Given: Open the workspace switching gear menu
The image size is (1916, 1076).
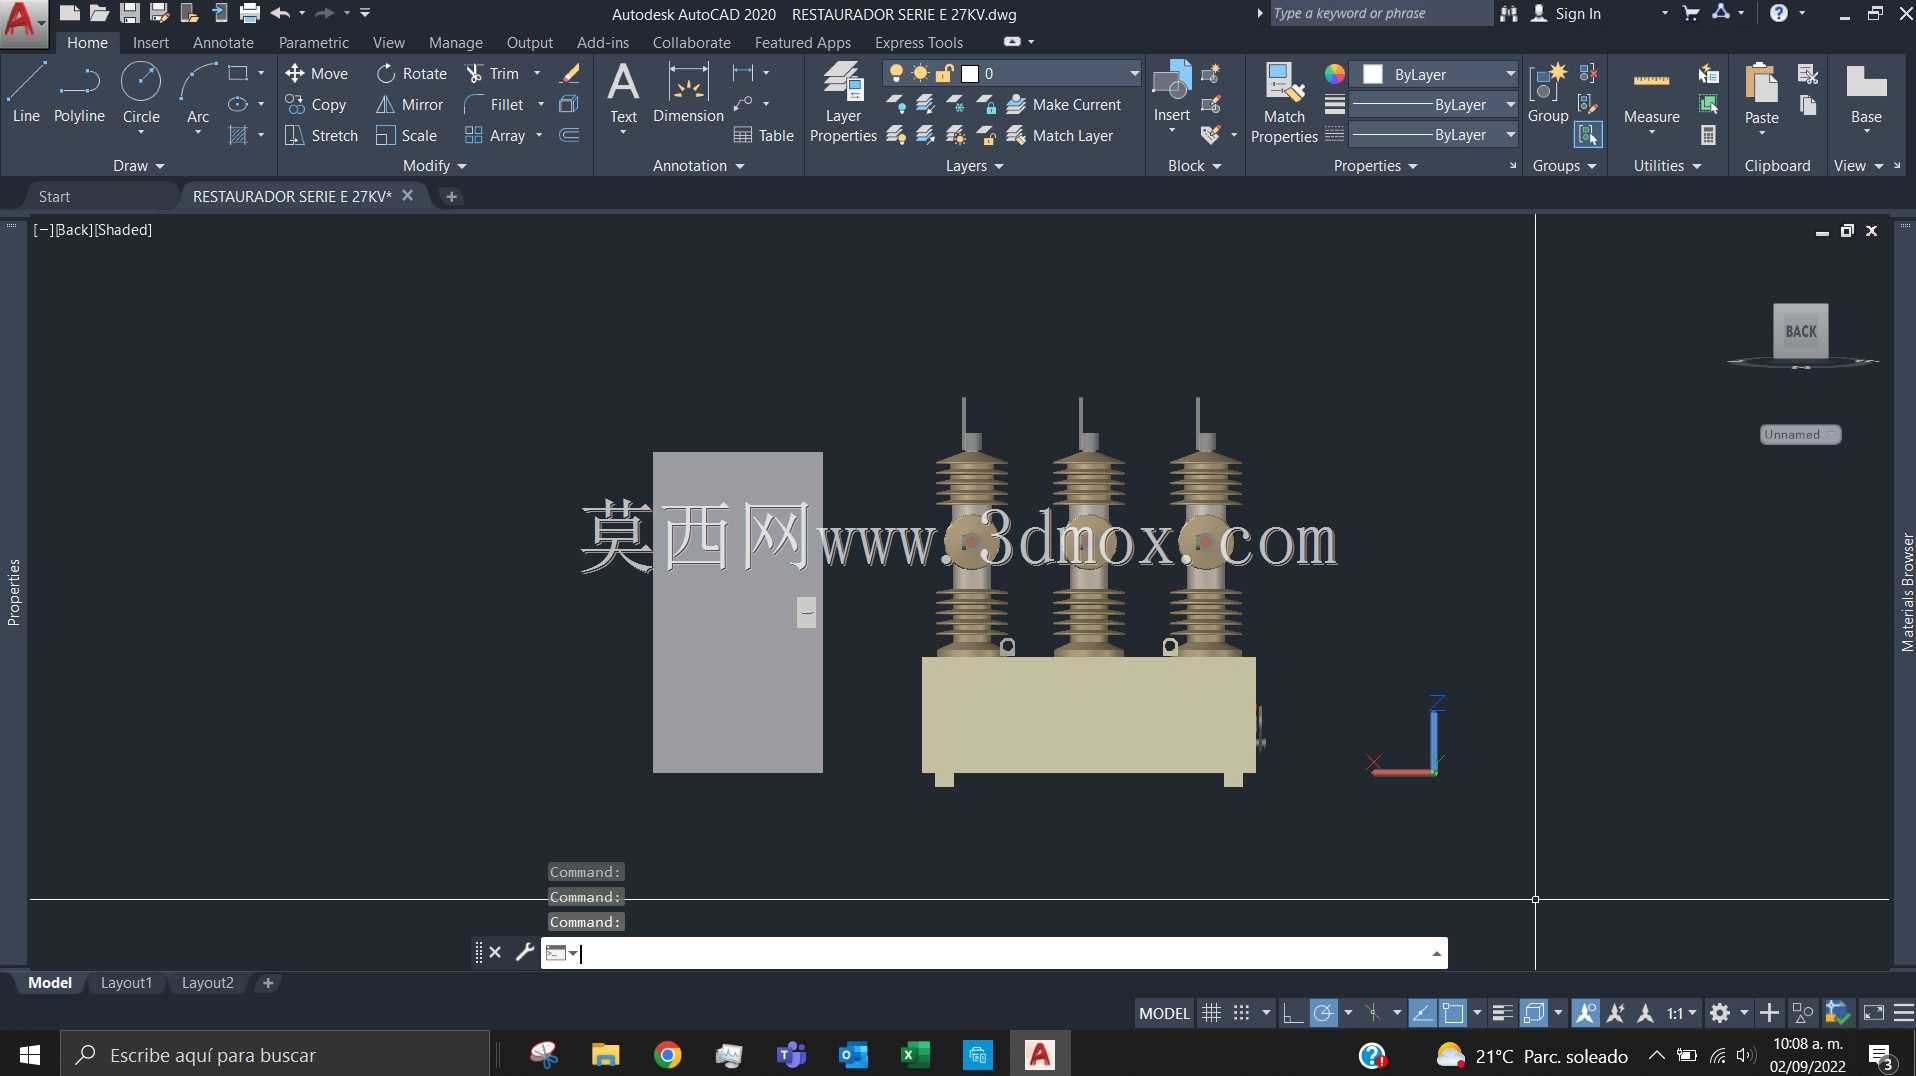Looking at the screenshot, I should click(x=1727, y=1013).
